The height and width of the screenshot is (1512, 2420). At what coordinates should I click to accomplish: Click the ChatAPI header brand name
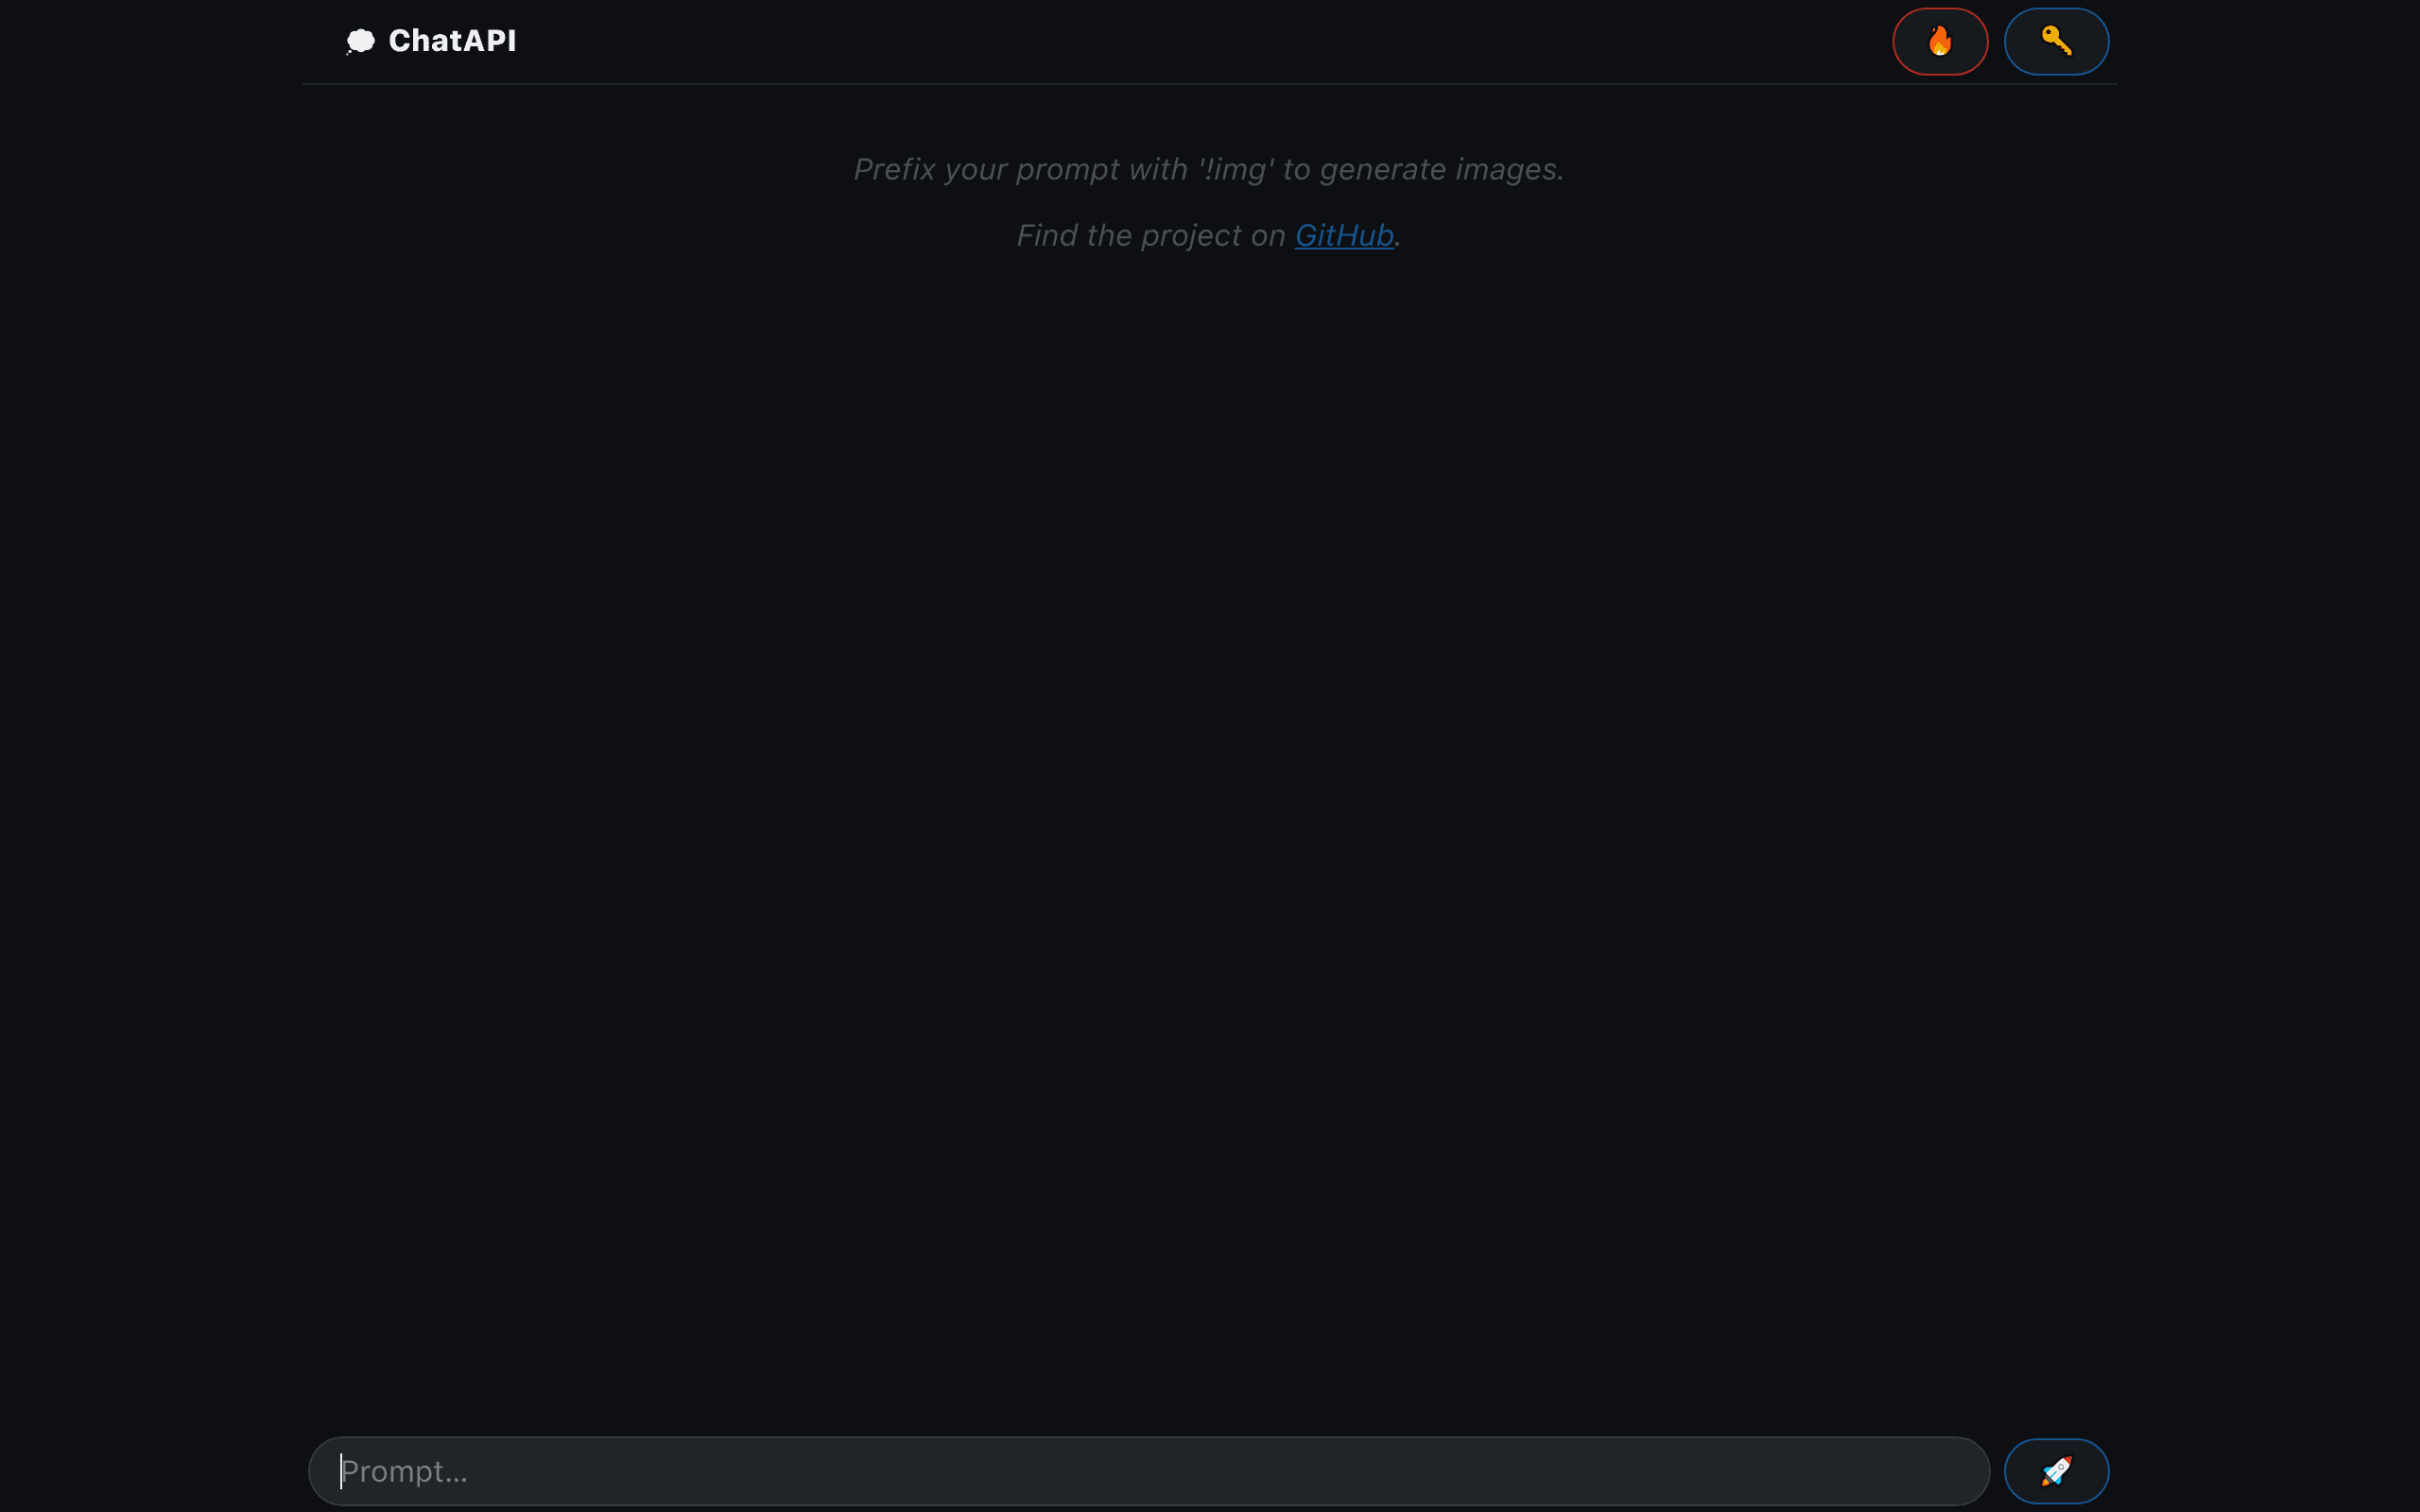[452, 41]
